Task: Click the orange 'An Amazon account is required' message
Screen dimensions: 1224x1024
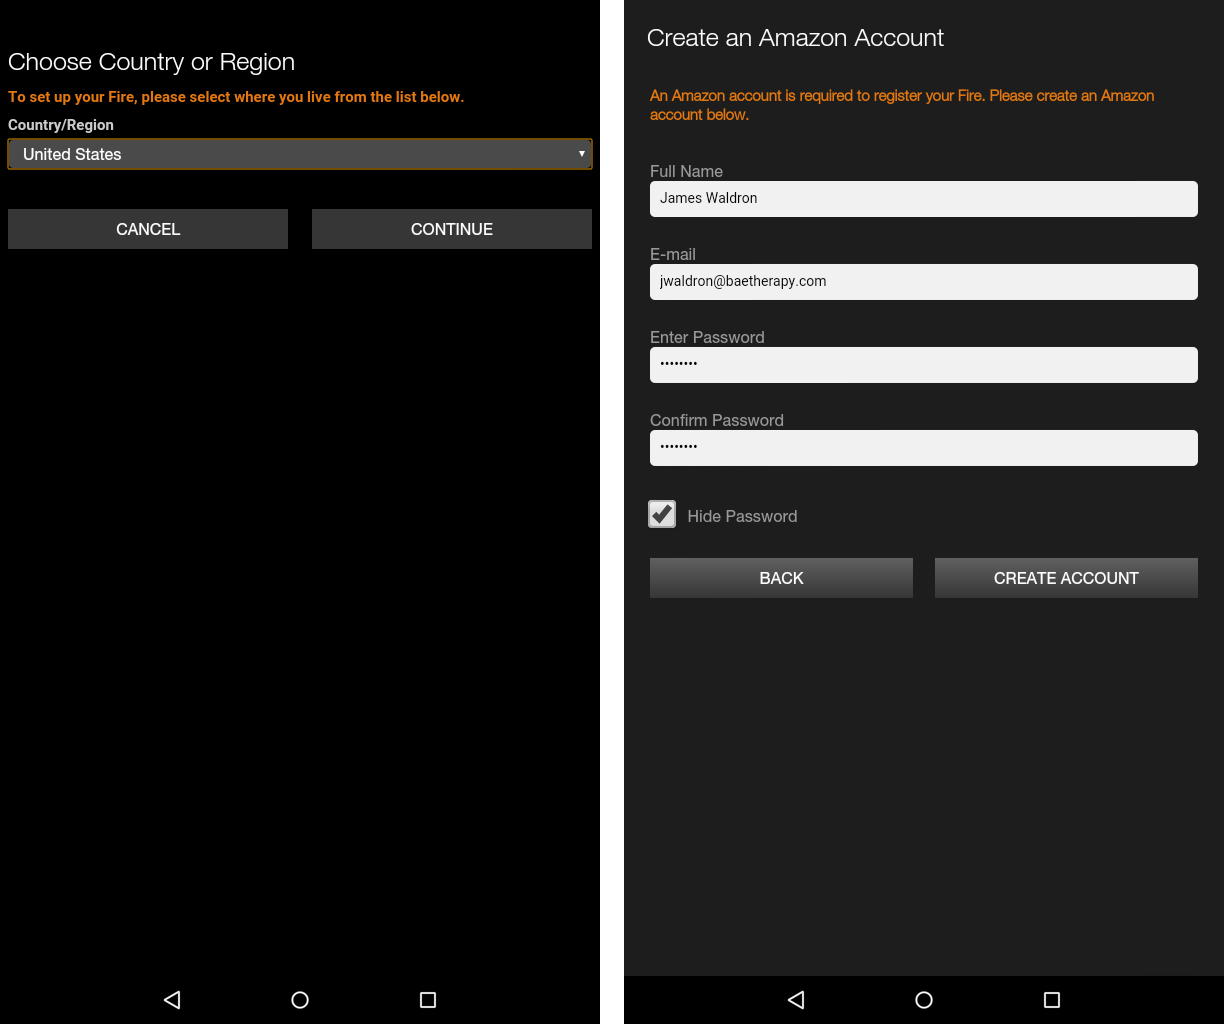Action: [x=902, y=105]
